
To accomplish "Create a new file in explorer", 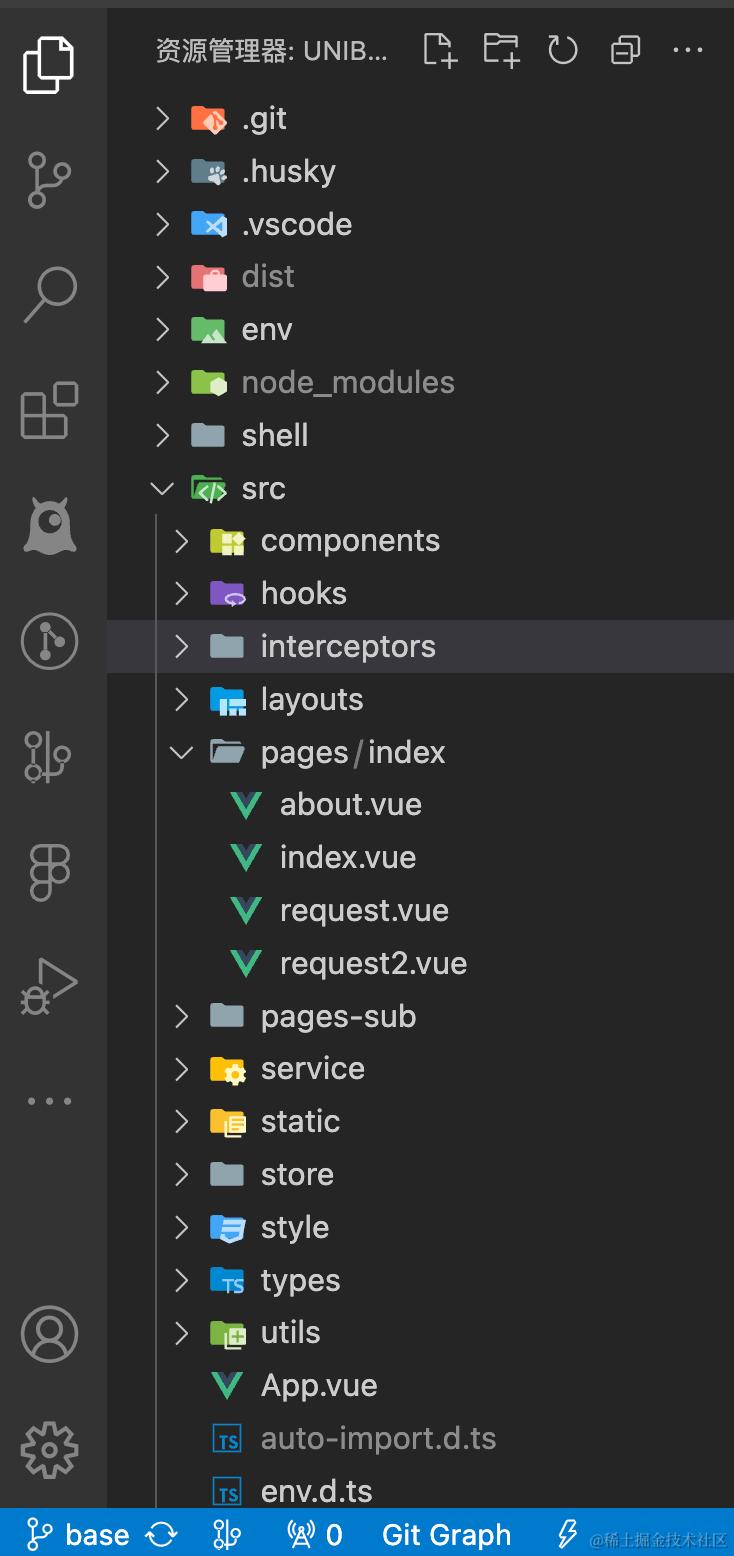I will tap(439, 49).
